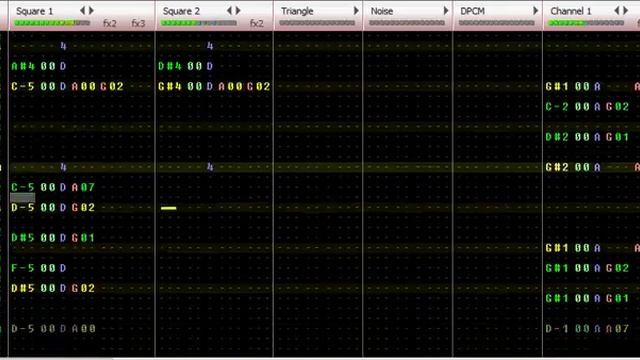Select the G#4 note in Square 2
The width and height of the screenshot is (640, 360).
[170, 87]
